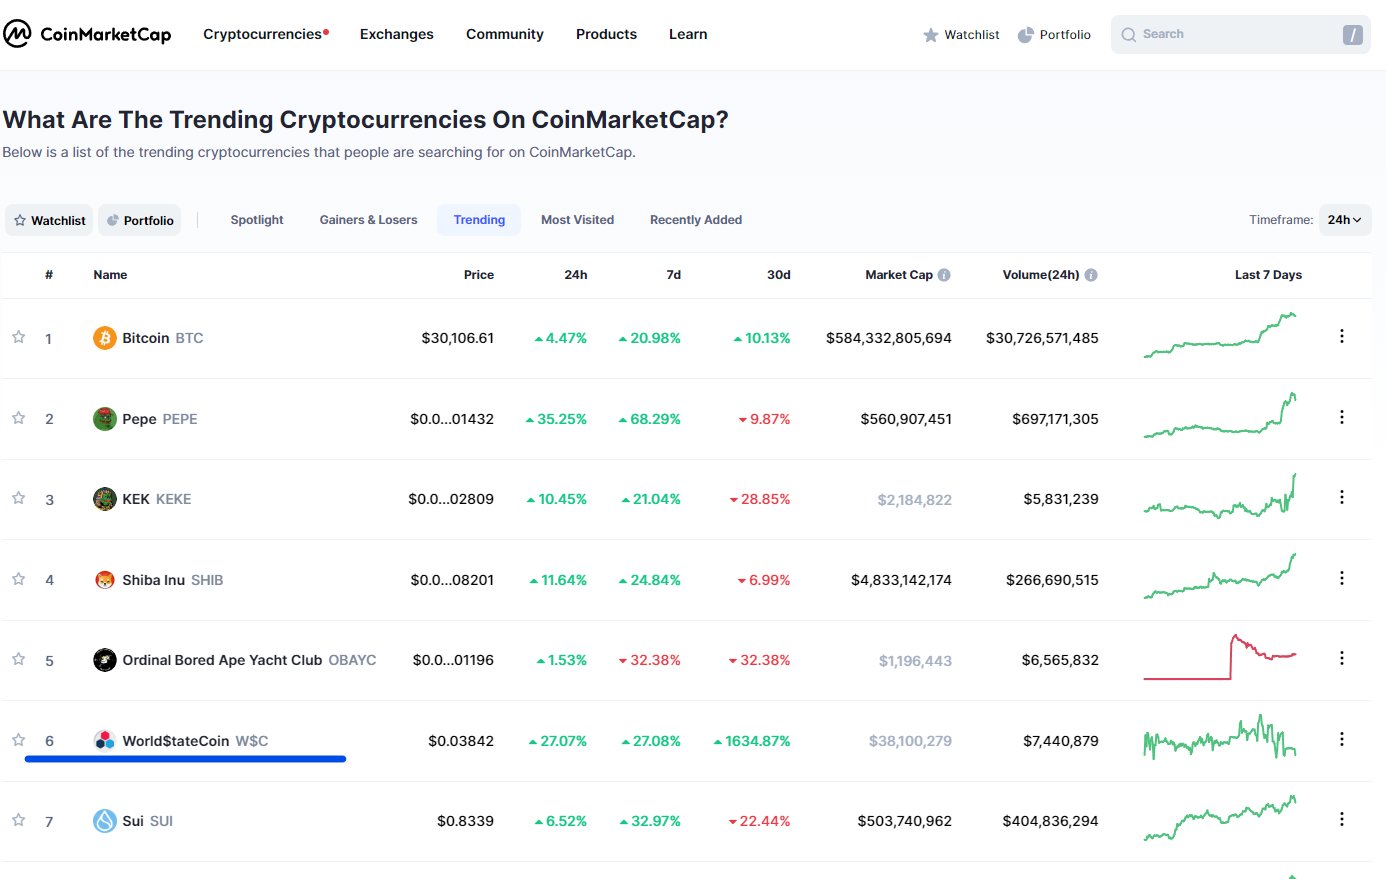The height and width of the screenshot is (879, 1386).
Task: Switch to the Most Visited tab
Action: tap(577, 220)
